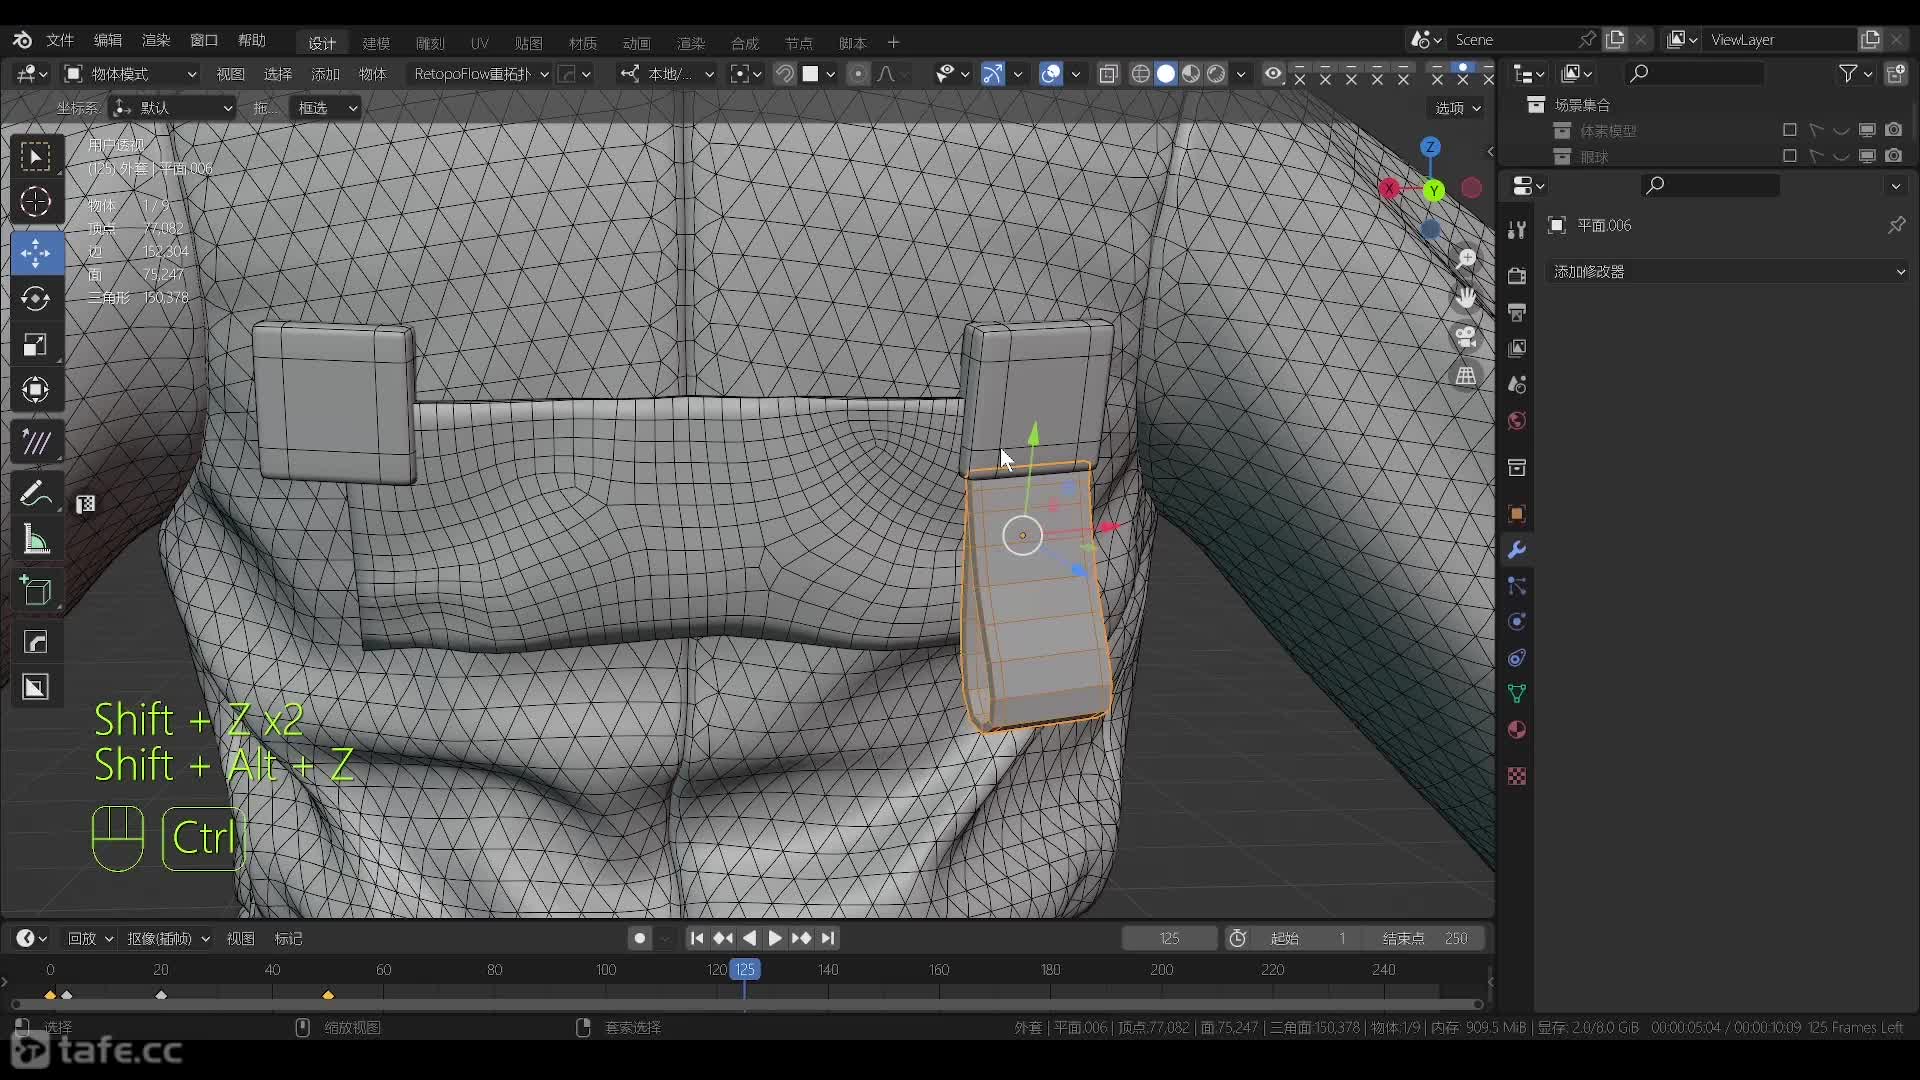Image resolution: width=1920 pixels, height=1080 pixels.
Task: Open the 本地 transform orientation dropdown
Action: coord(667,74)
